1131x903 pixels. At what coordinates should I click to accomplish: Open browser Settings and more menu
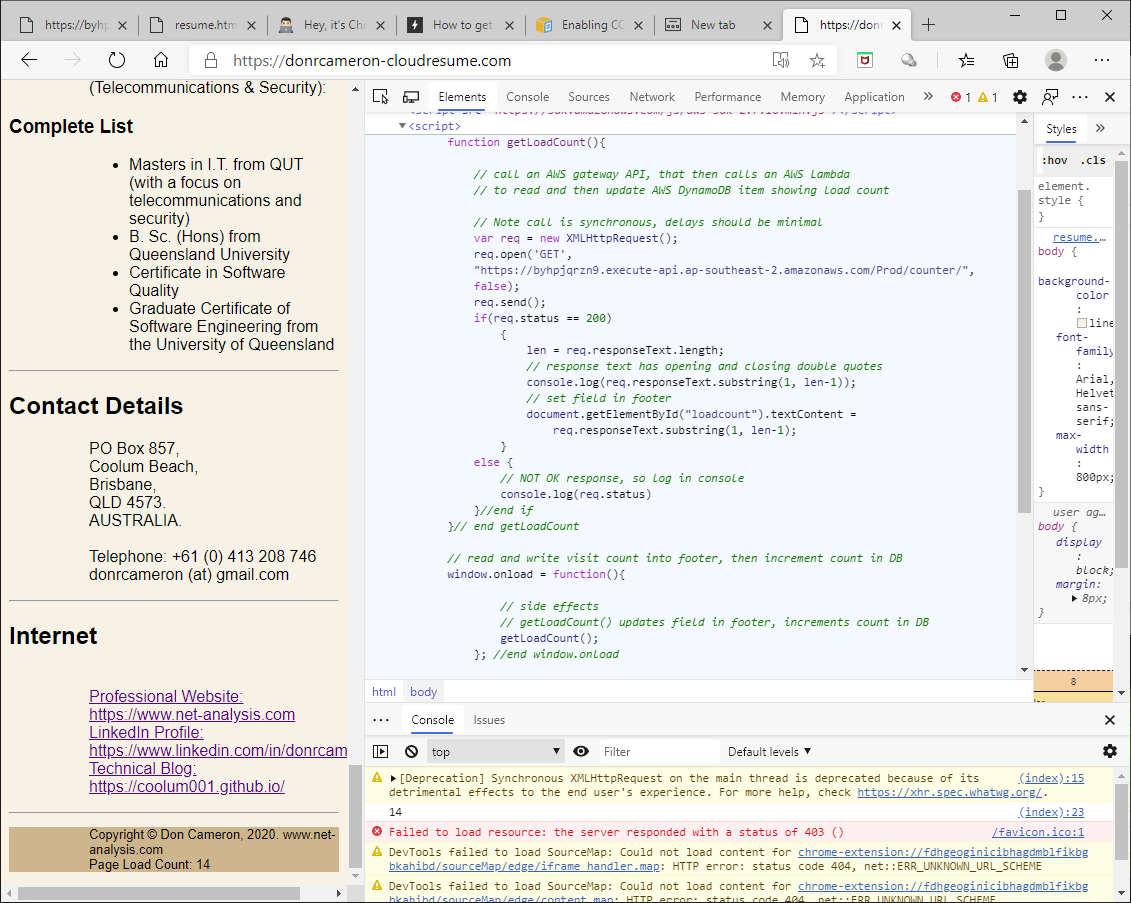(1101, 60)
